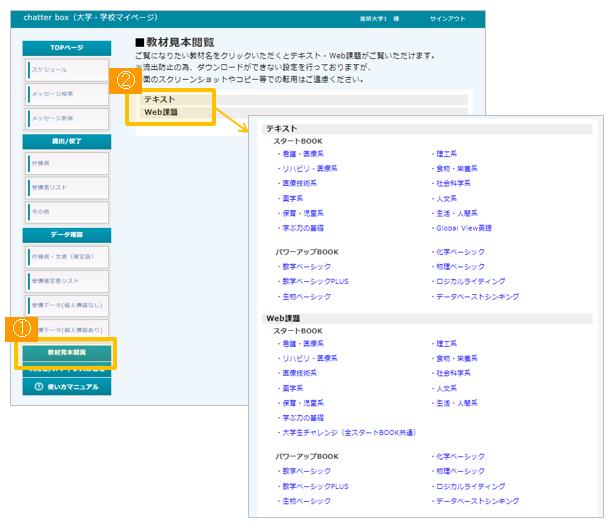Click Web課題 in the highlighted box
Screen dimensions: 612x528
(161, 113)
